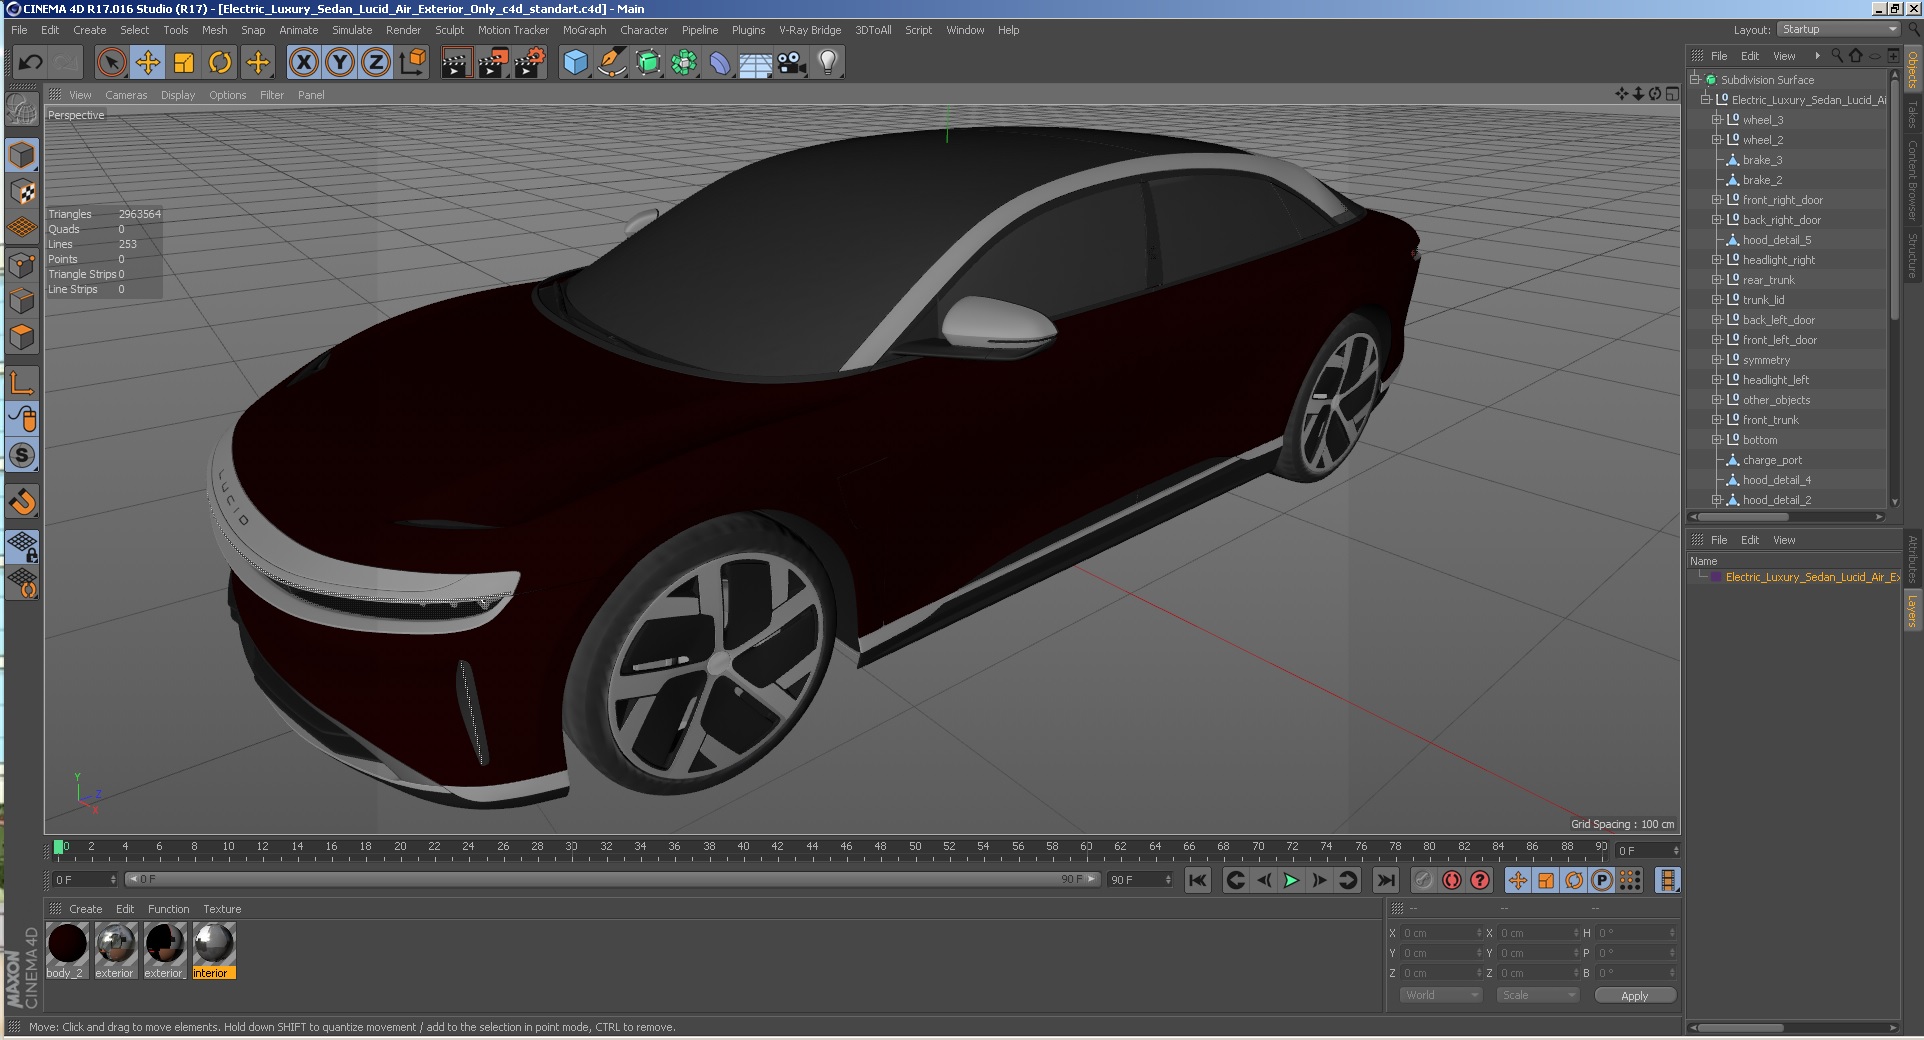Click the coordinate system icon beside Z axis
Image resolution: width=1924 pixels, height=1040 pixels.
click(412, 63)
